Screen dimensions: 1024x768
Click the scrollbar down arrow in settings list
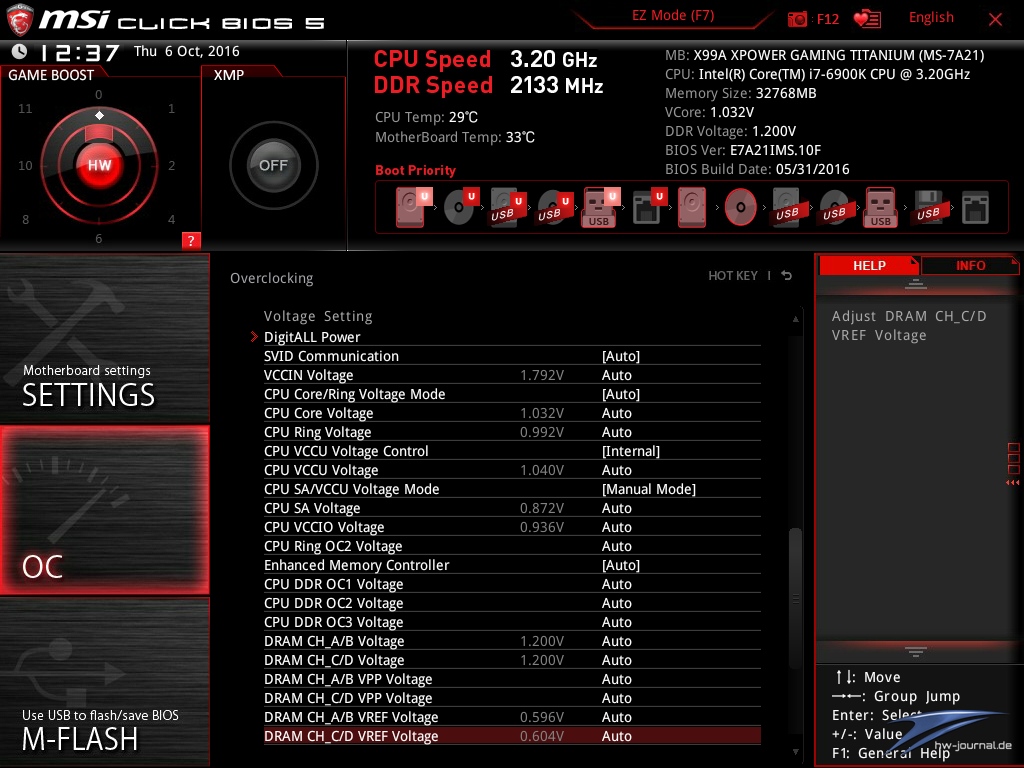[795, 752]
